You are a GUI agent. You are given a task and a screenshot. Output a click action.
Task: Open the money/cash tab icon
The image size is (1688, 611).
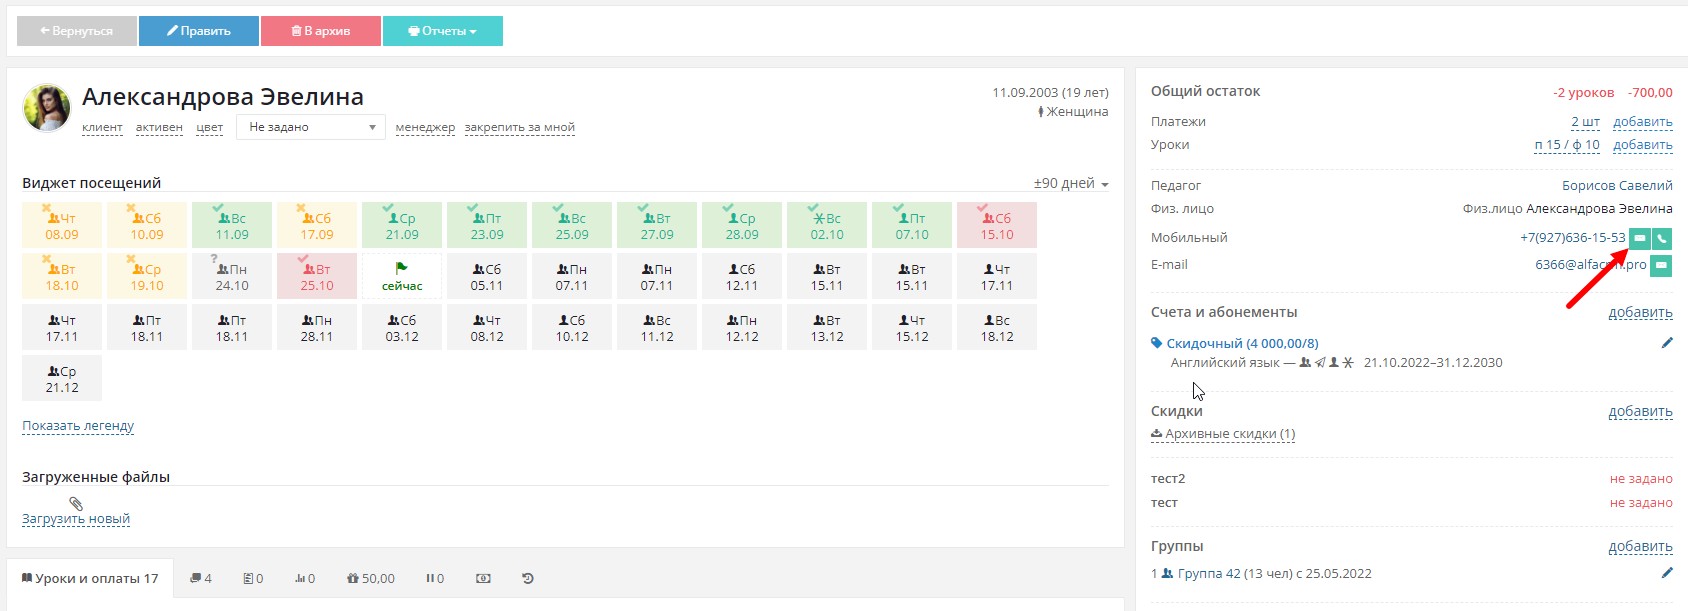coord(483,578)
